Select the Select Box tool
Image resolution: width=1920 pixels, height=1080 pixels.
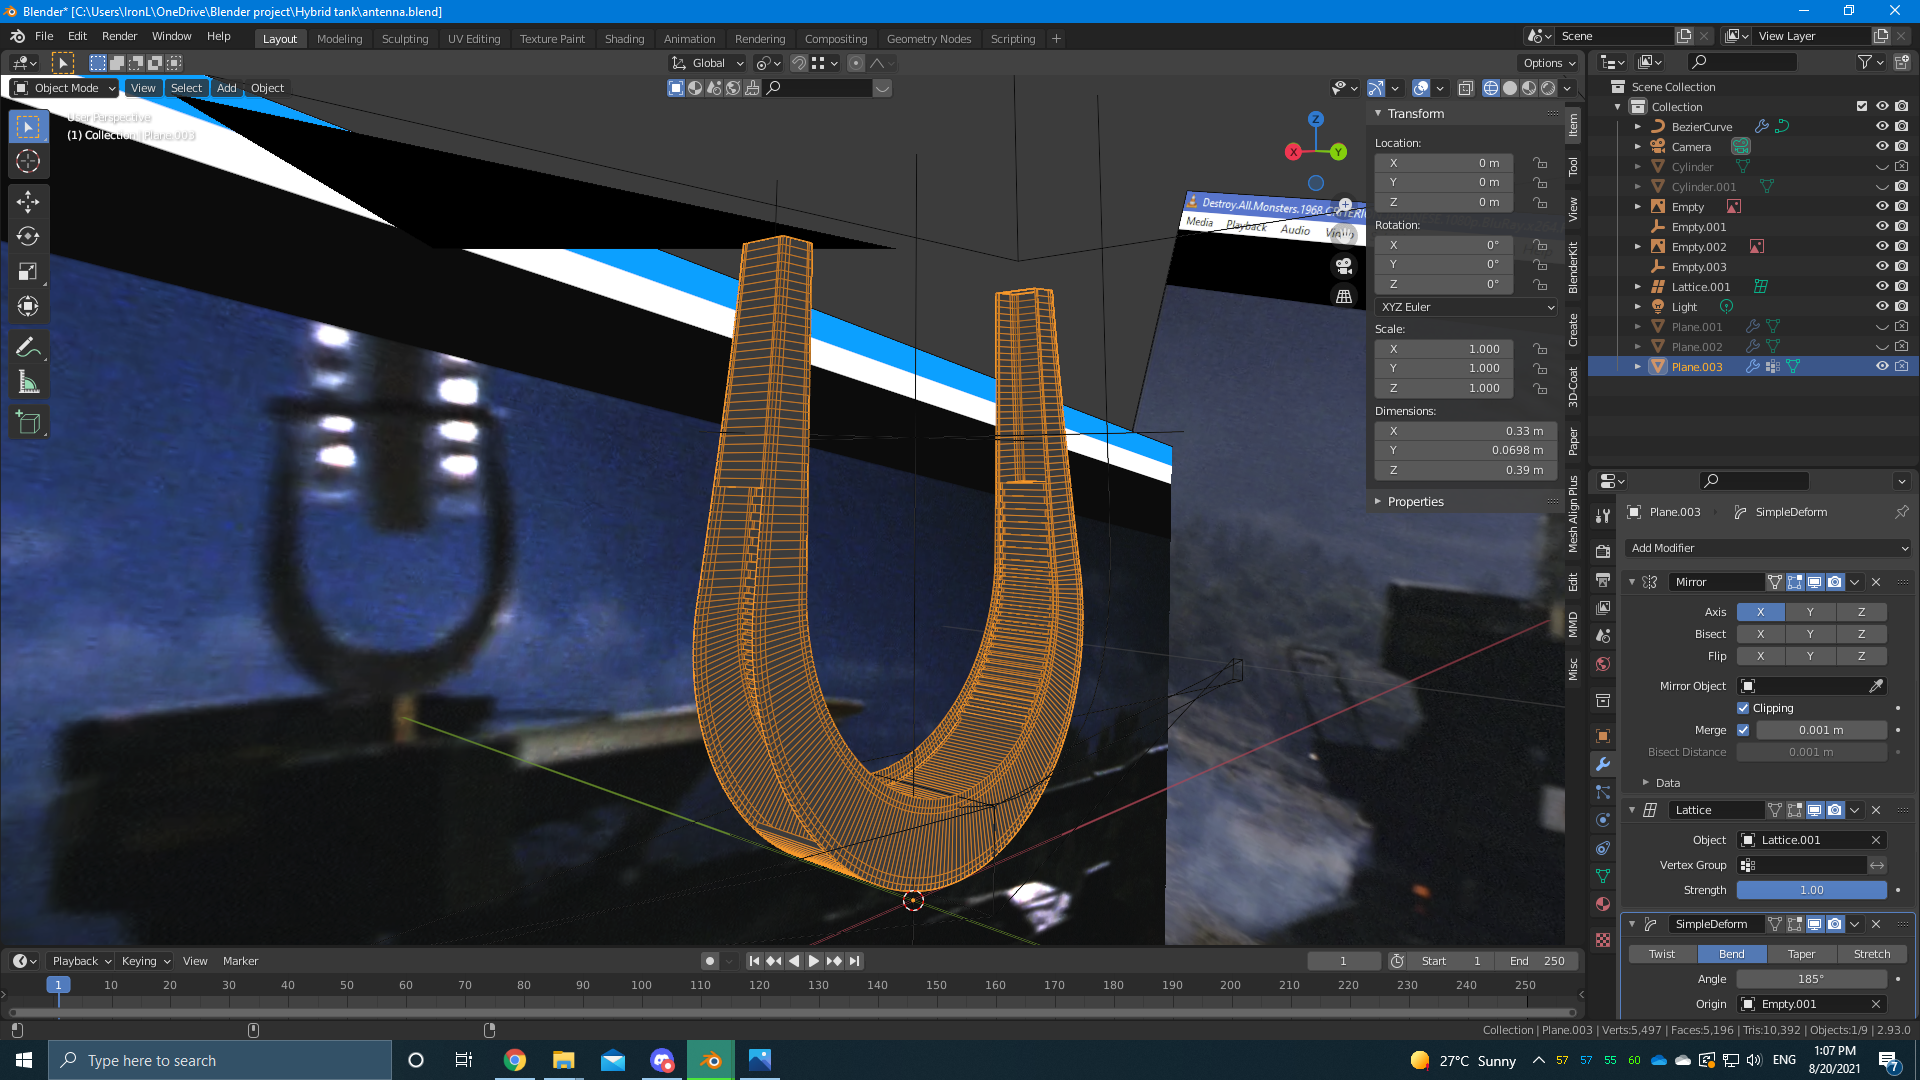click(x=28, y=127)
